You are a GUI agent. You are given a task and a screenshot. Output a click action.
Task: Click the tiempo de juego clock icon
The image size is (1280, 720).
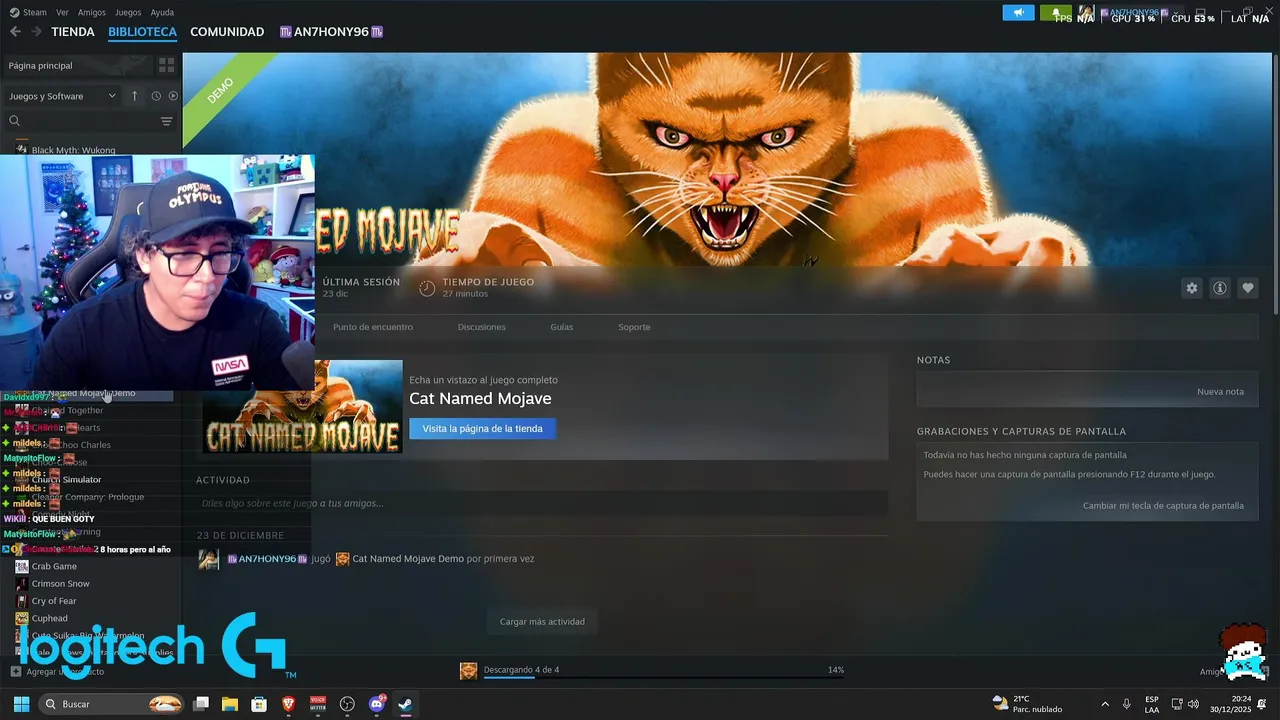pos(427,288)
